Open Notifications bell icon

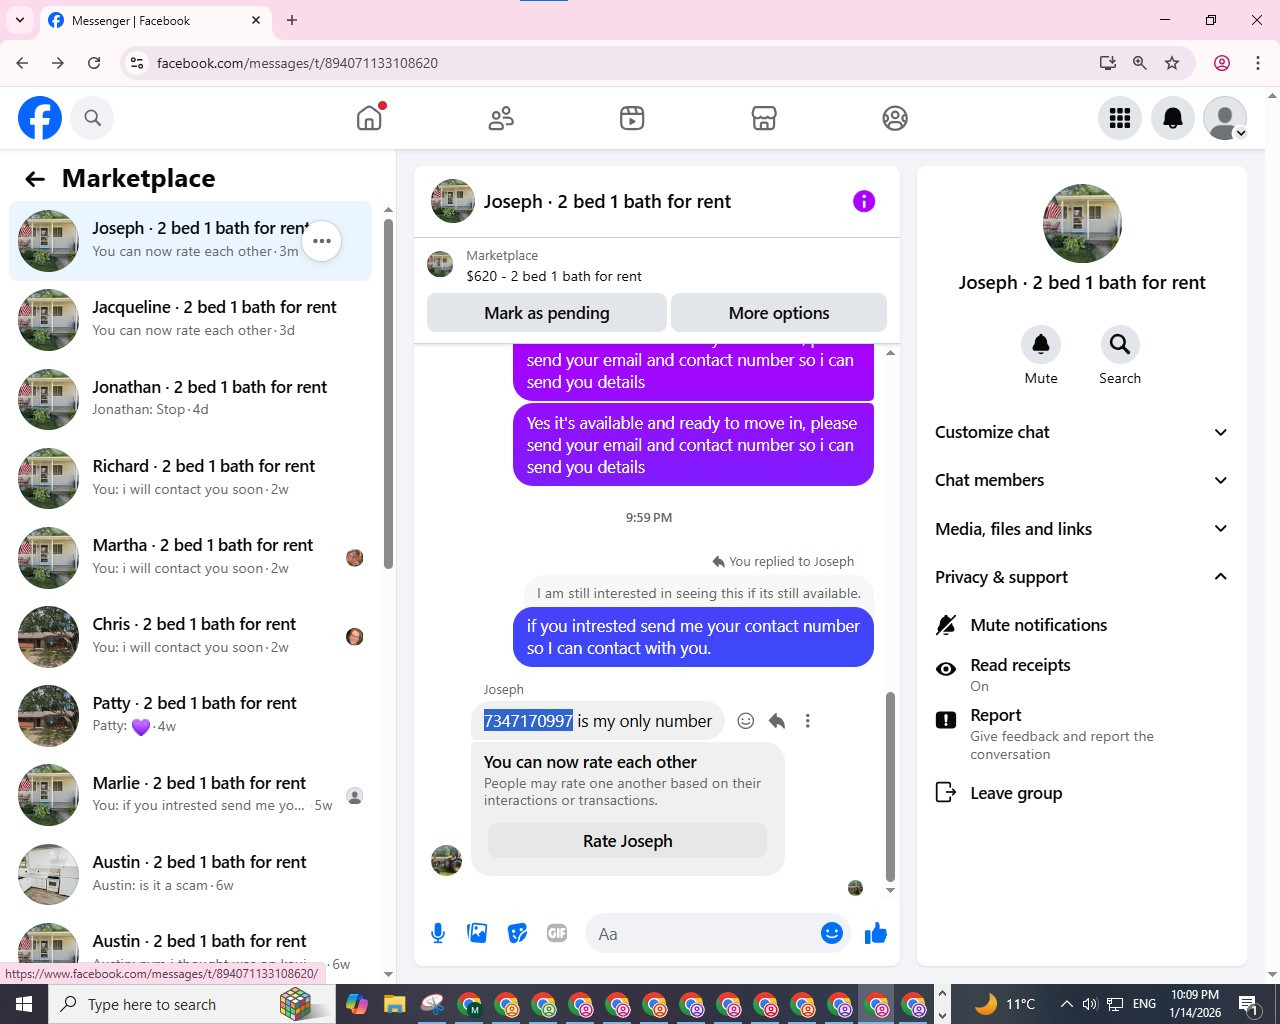click(1173, 118)
